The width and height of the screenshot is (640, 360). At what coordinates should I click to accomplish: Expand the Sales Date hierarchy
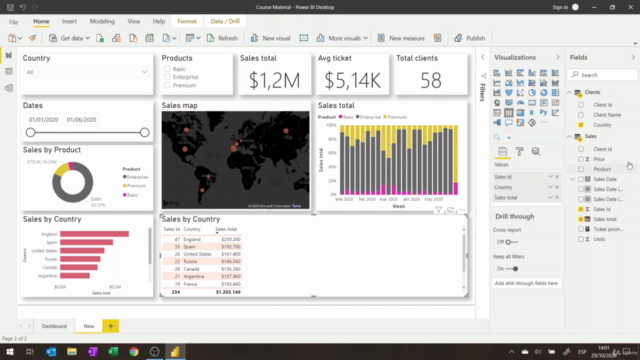(x=573, y=179)
